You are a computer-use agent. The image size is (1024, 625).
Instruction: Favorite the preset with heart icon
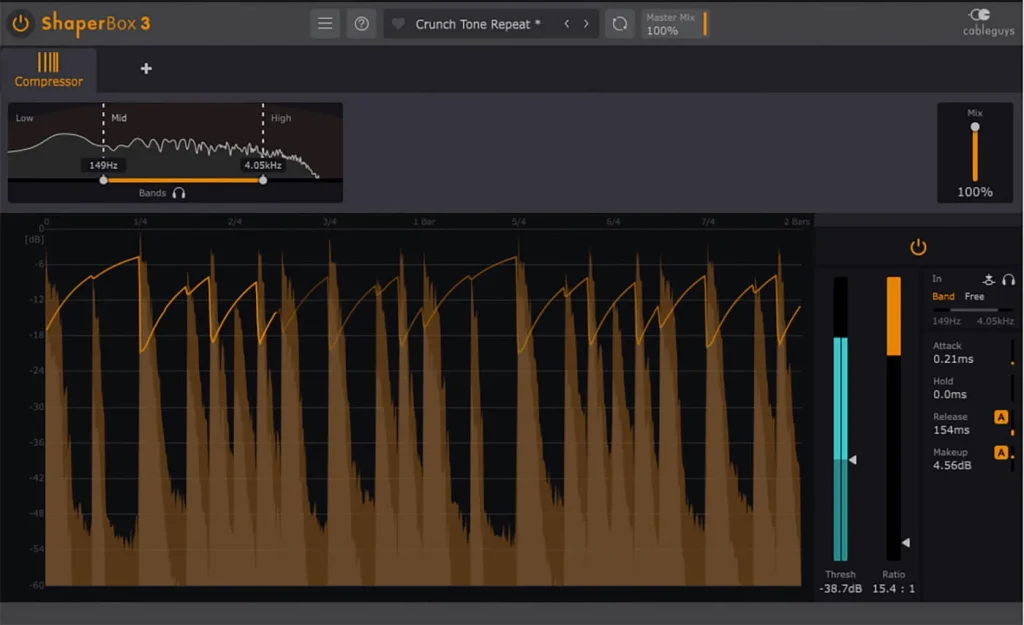[398, 24]
